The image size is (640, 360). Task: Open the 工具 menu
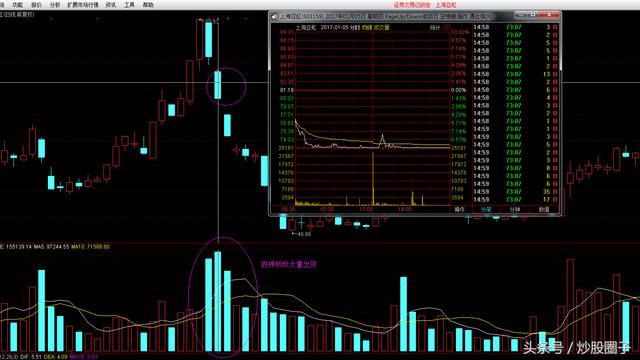pos(129,5)
